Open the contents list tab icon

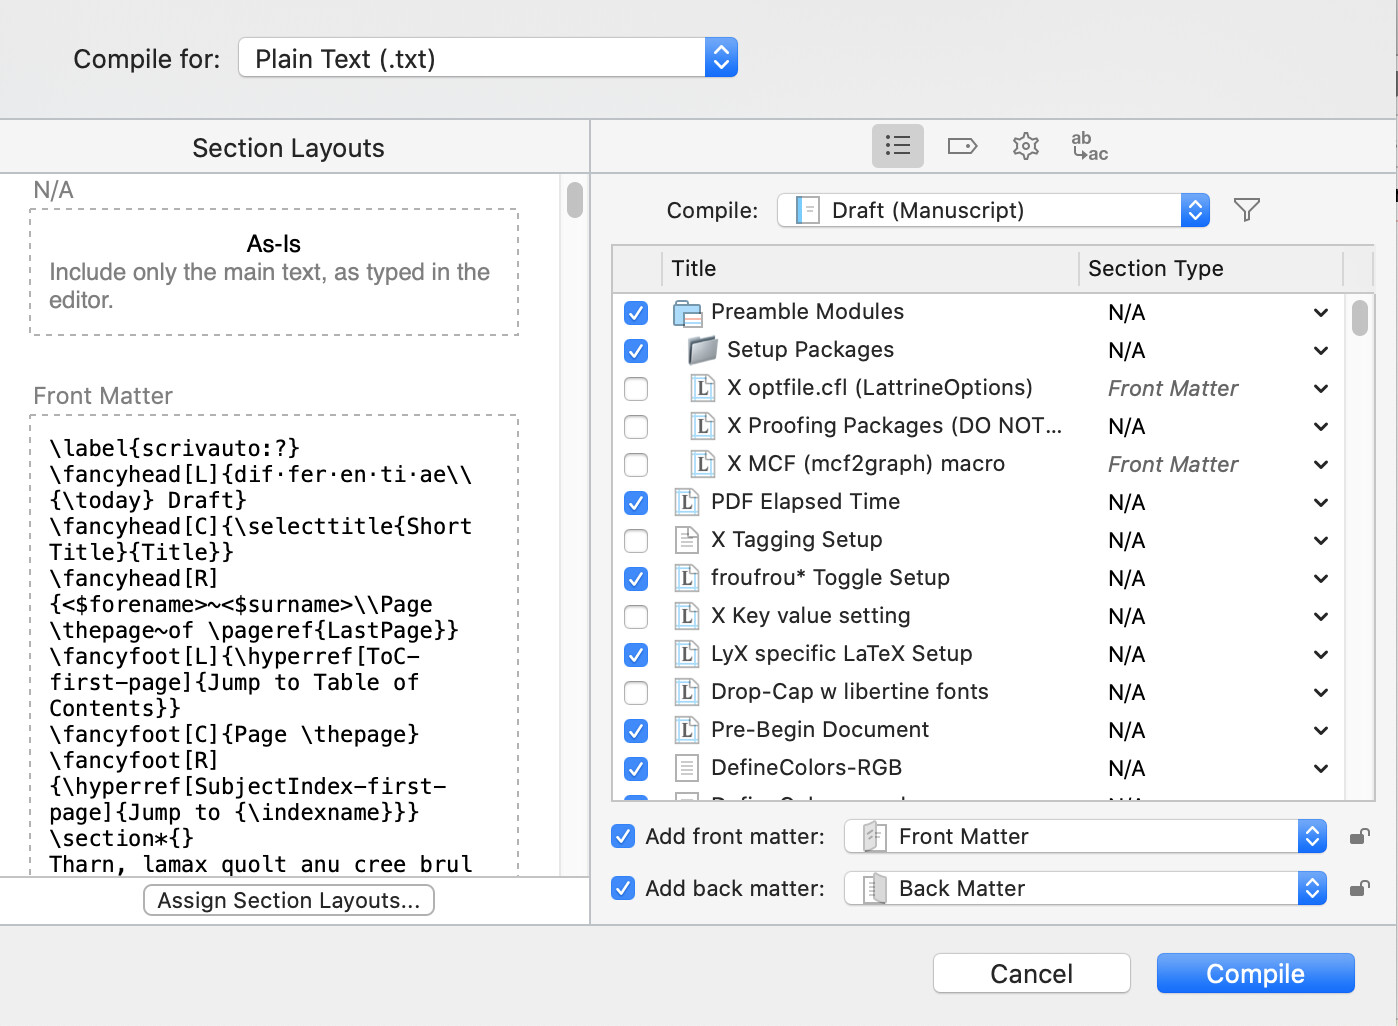(x=897, y=146)
